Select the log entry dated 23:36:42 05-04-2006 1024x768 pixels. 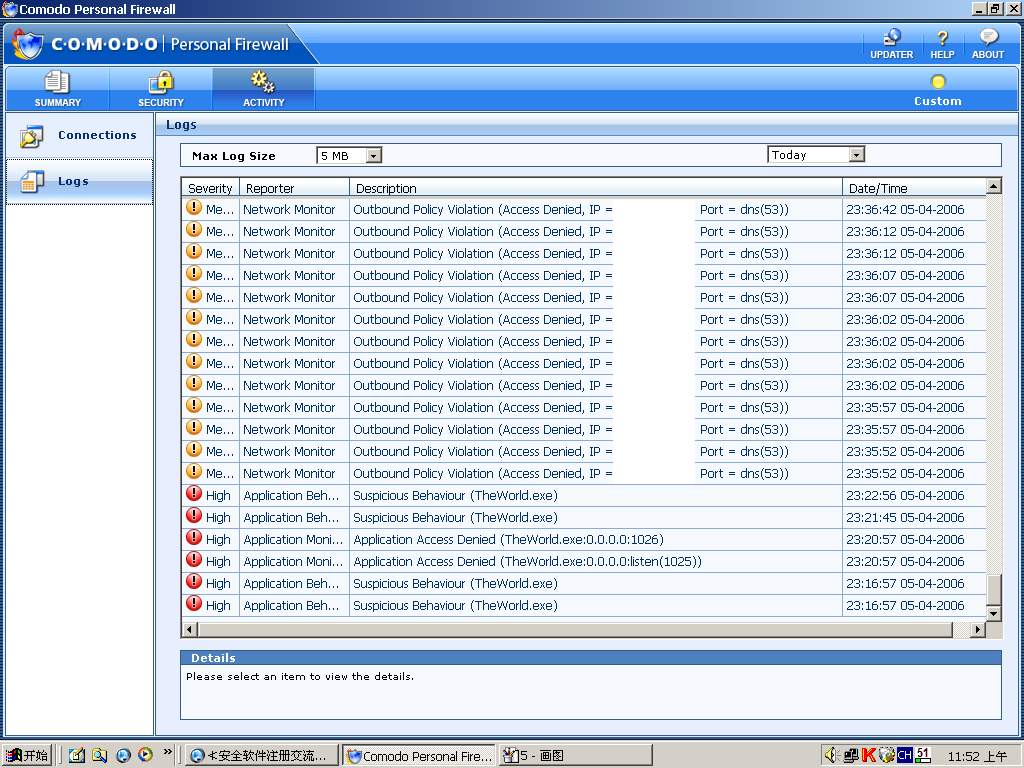point(583,209)
